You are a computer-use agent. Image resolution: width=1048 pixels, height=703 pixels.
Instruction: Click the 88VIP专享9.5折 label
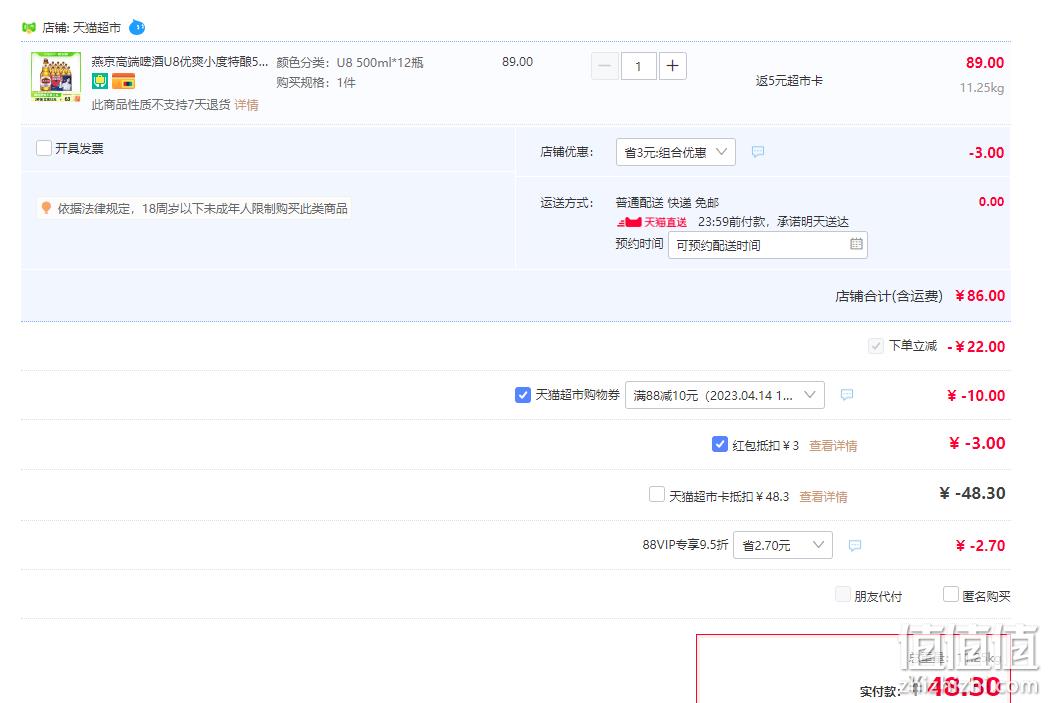click(685, 545)
